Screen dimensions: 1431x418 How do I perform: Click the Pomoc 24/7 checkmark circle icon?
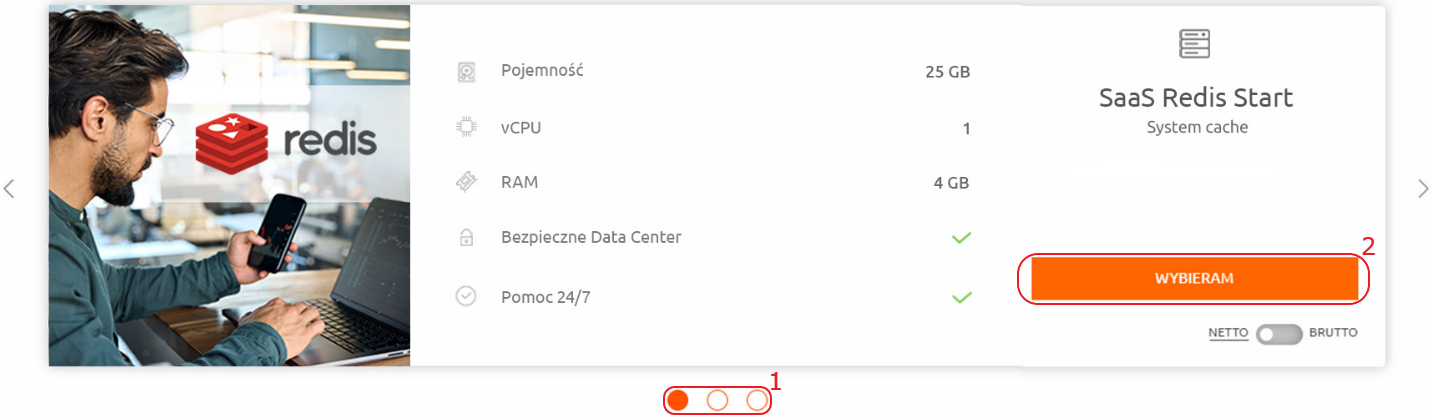466,297
